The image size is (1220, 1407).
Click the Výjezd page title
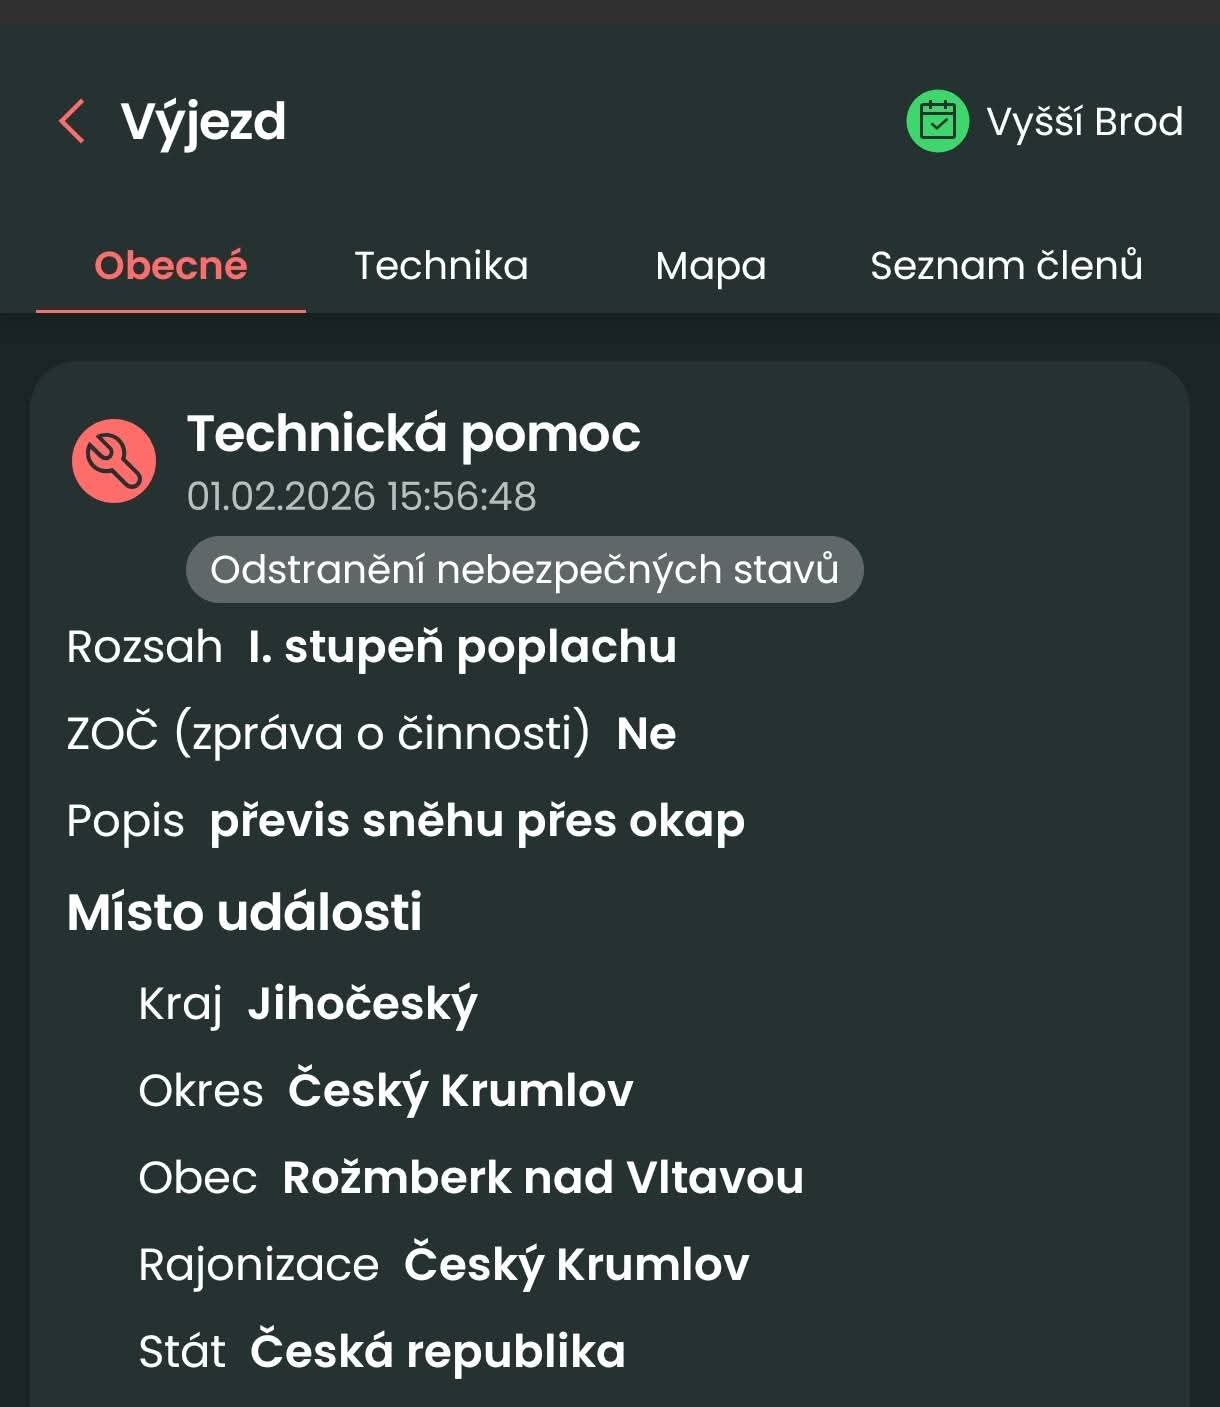[x=203, y=122]
